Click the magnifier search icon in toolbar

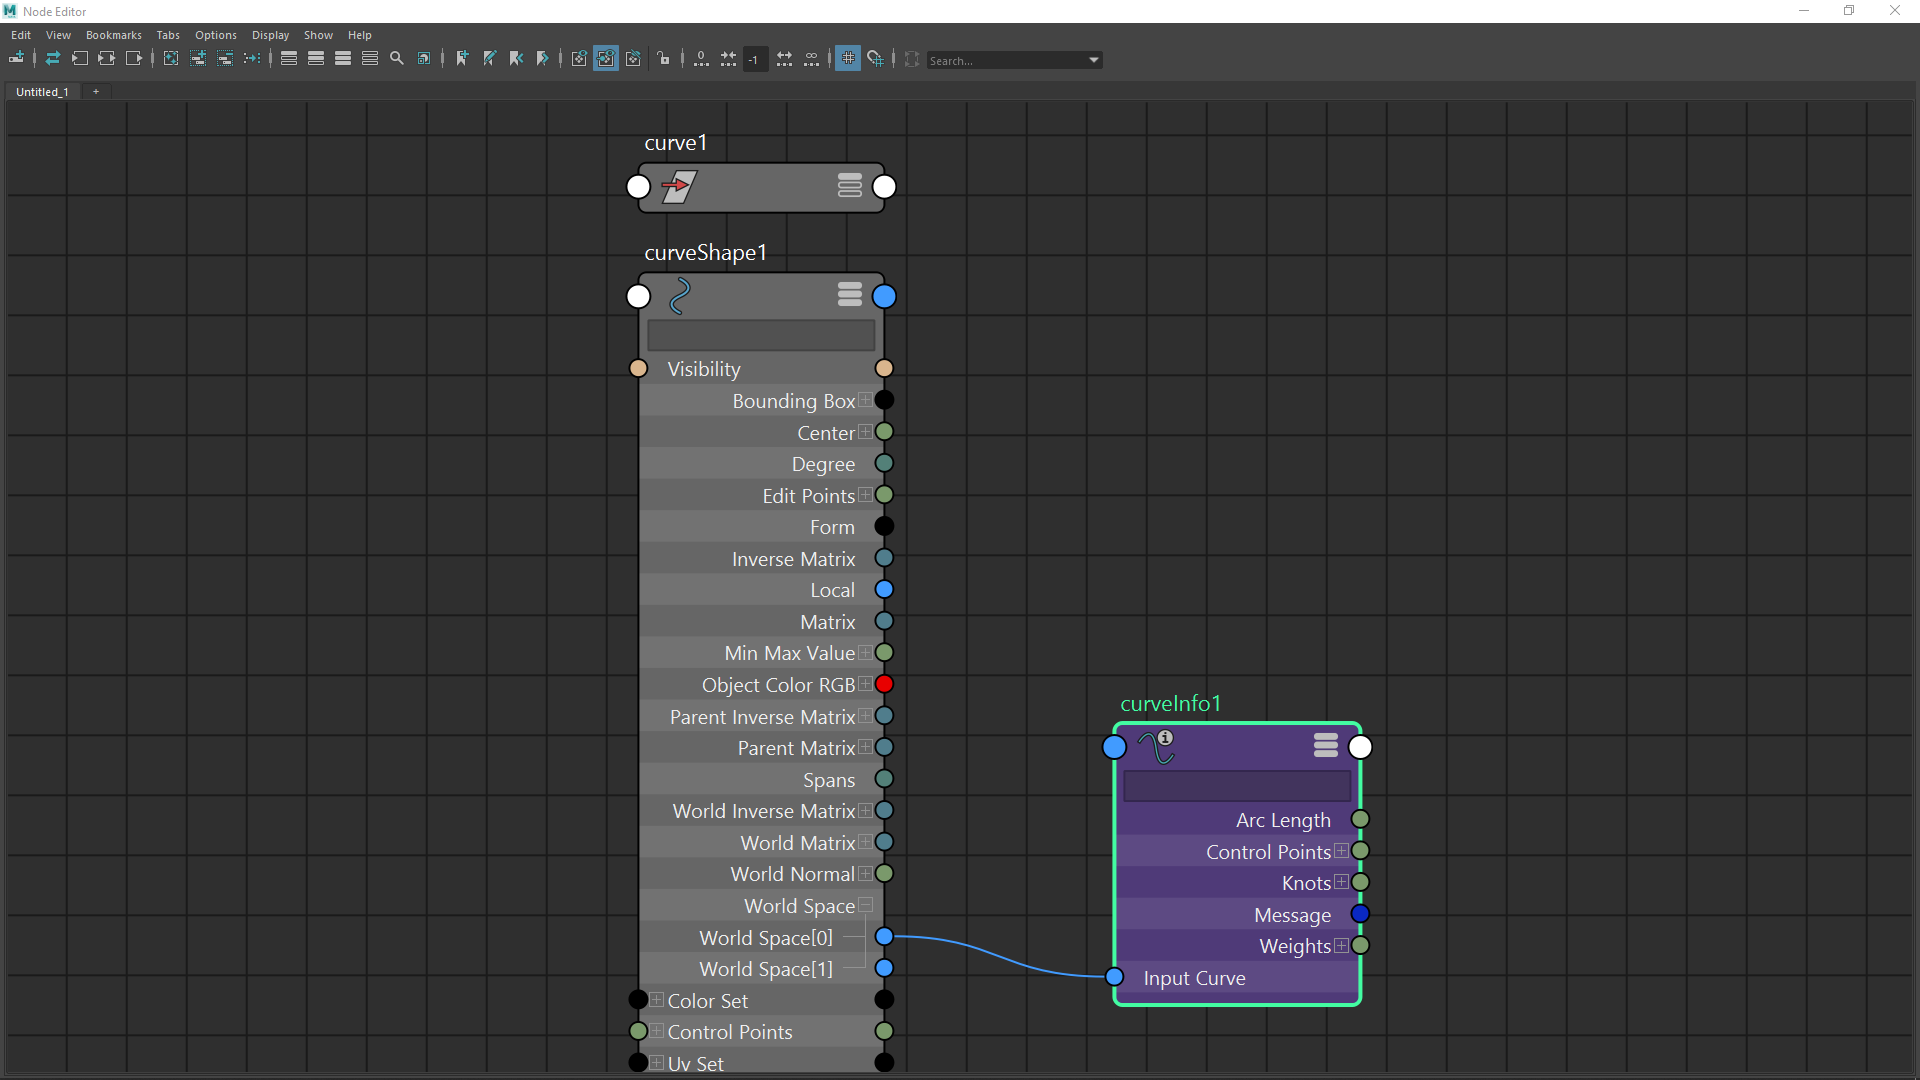[x=397, y=59]
